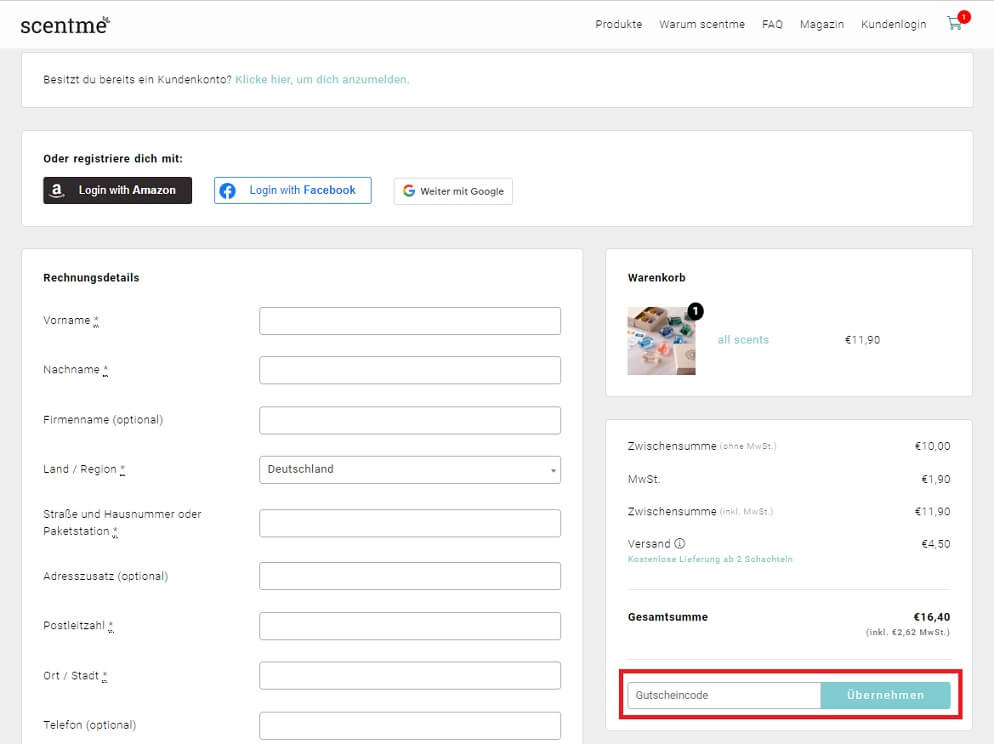The width and height of the screenshot is (994, 744).
Task: Click the Straße und Hausnummer field
Action: tap(410, 523)
